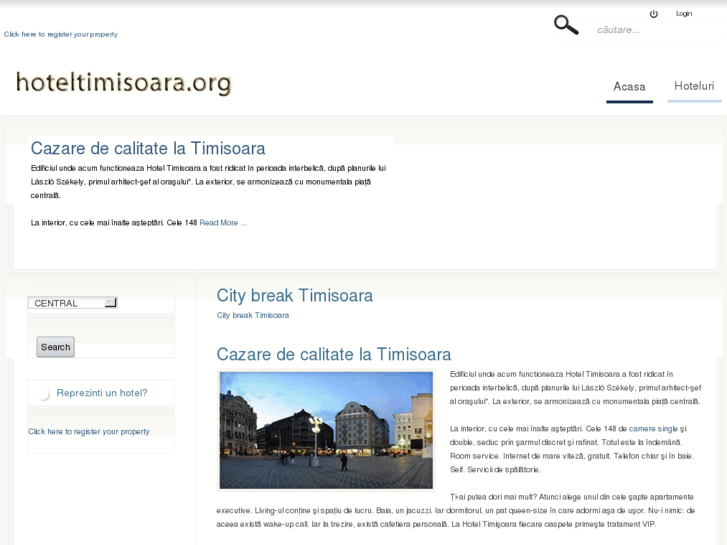
Task: Click the power icon beside Login
Action: pyautogui.click(x=654, y=14)
